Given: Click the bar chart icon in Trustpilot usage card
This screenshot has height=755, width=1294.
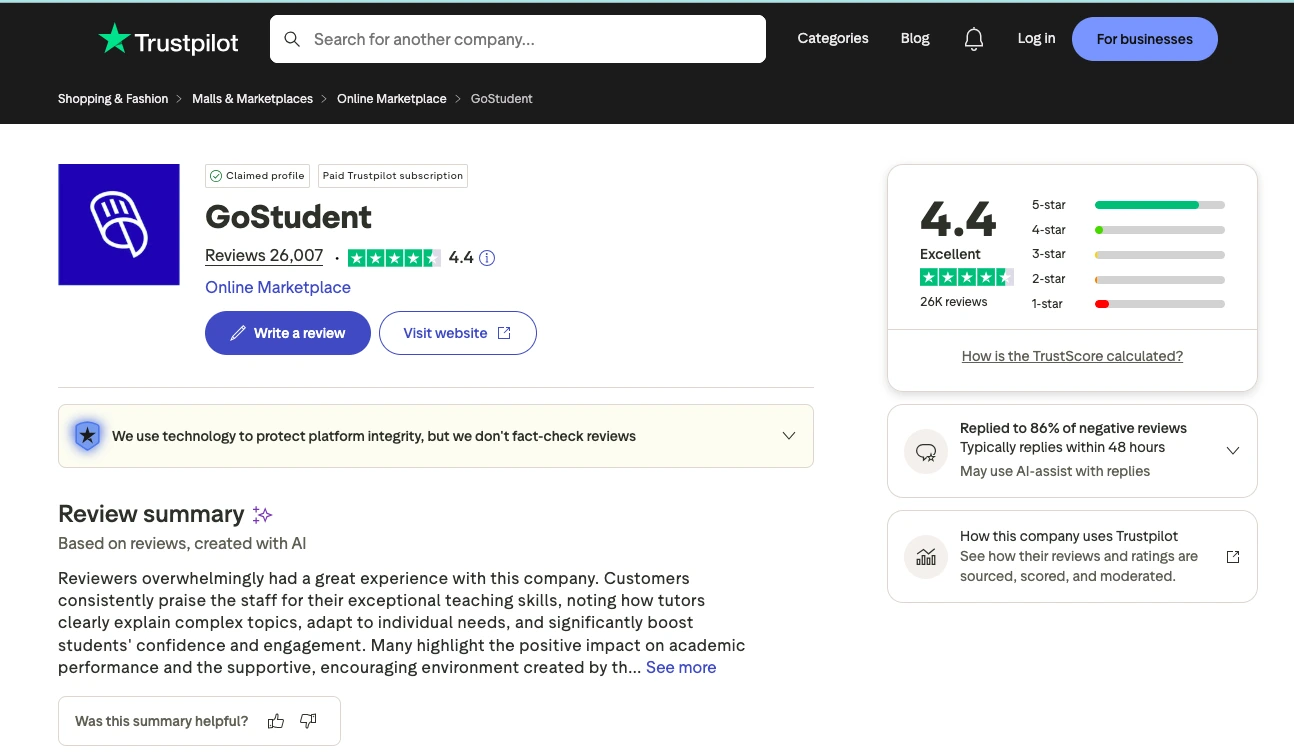Looking at the screenshot, I should click(926, 557).
